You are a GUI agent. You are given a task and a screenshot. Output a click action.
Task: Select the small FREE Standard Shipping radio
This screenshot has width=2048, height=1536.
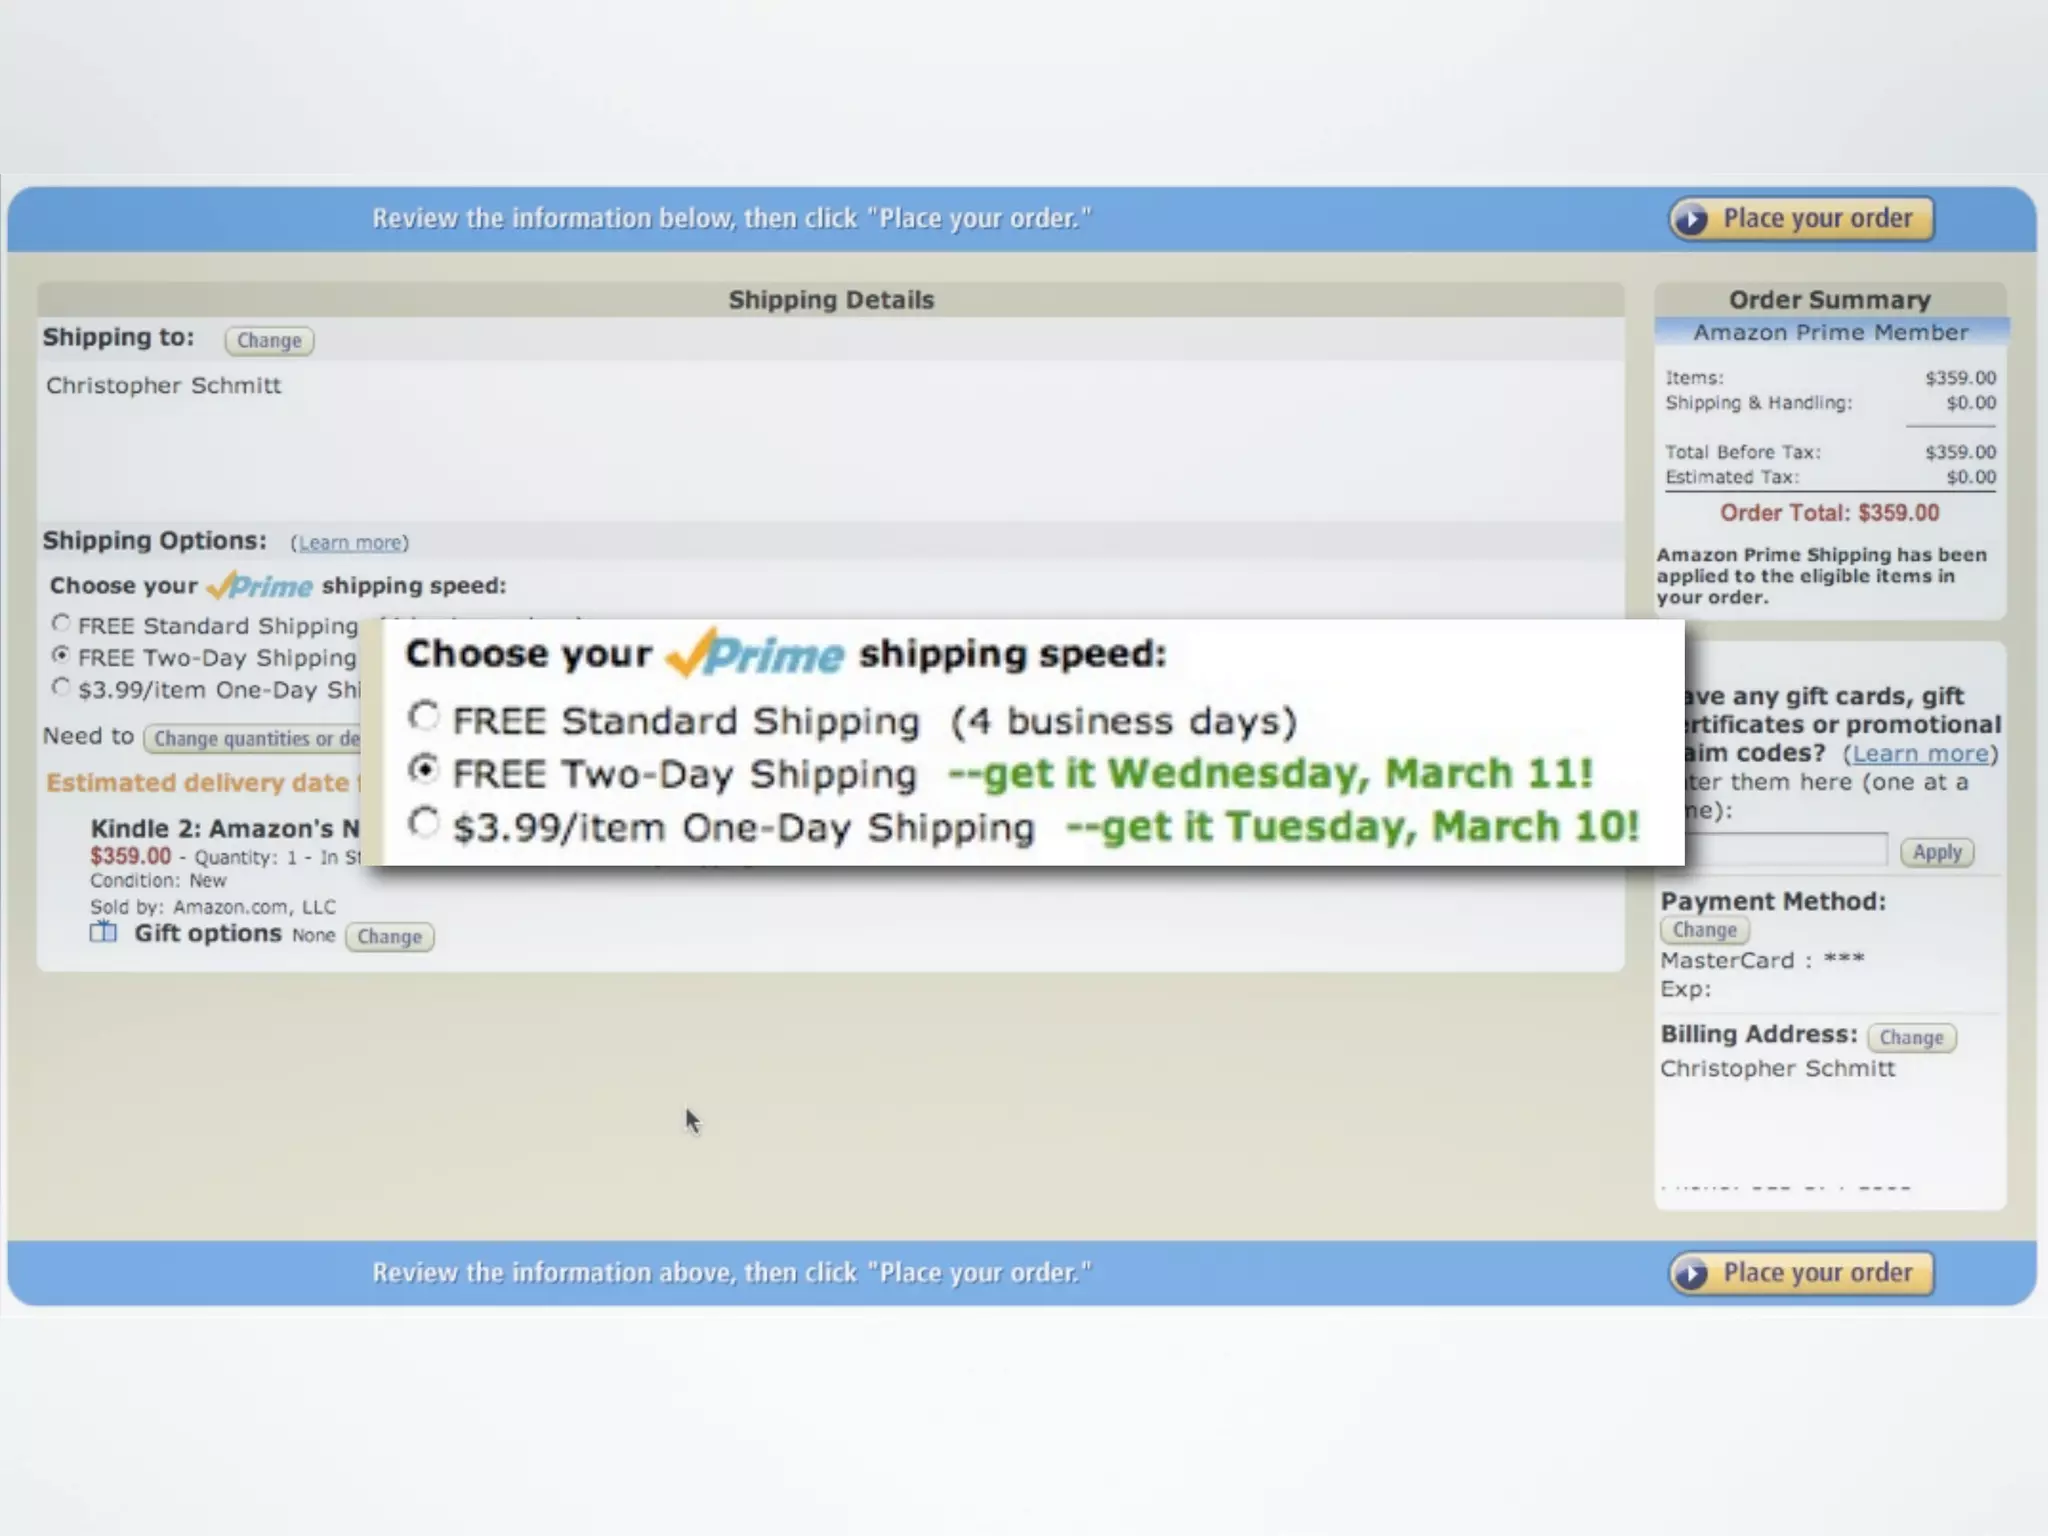click(x=61, y=624)
